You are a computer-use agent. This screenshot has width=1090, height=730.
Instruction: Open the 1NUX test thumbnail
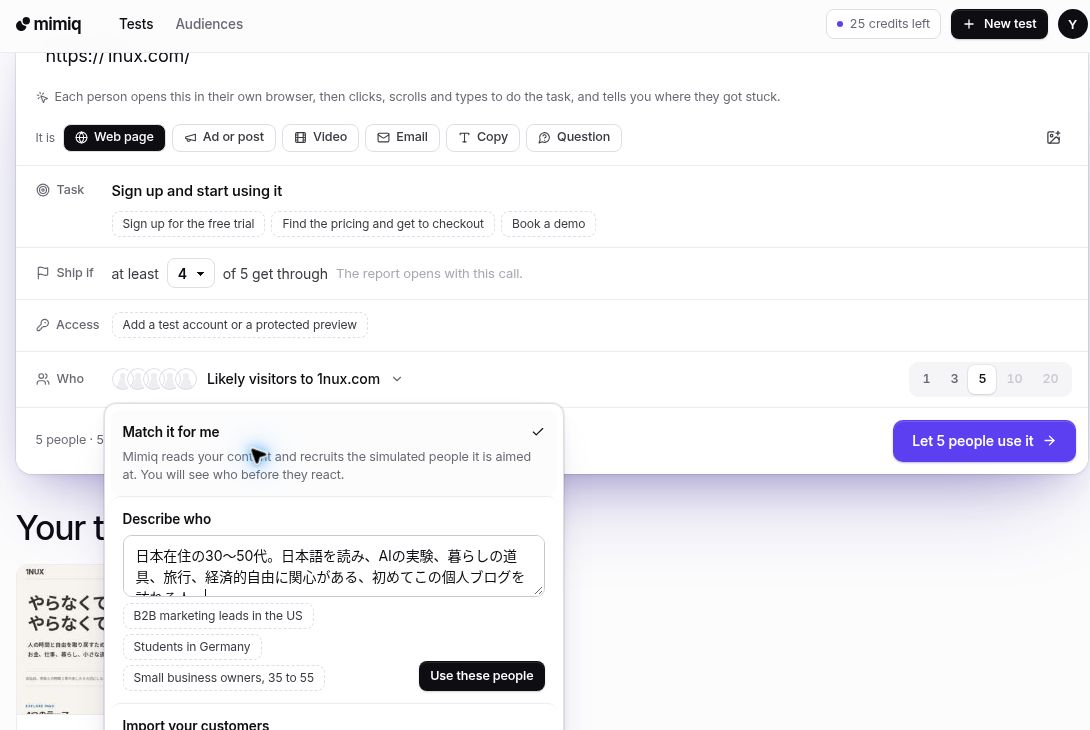click(60, 640)
